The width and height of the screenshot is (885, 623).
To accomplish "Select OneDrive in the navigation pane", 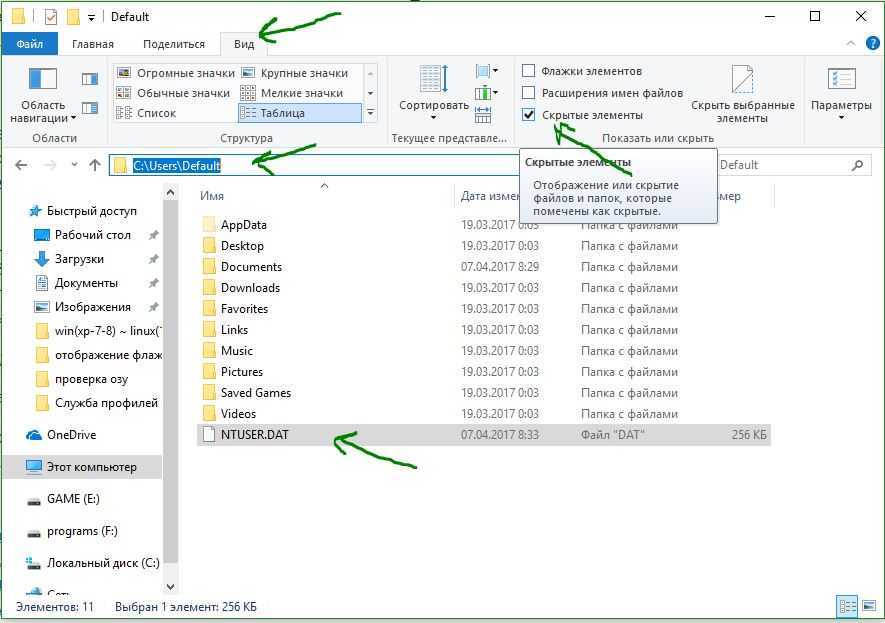I will click(71, 435).
